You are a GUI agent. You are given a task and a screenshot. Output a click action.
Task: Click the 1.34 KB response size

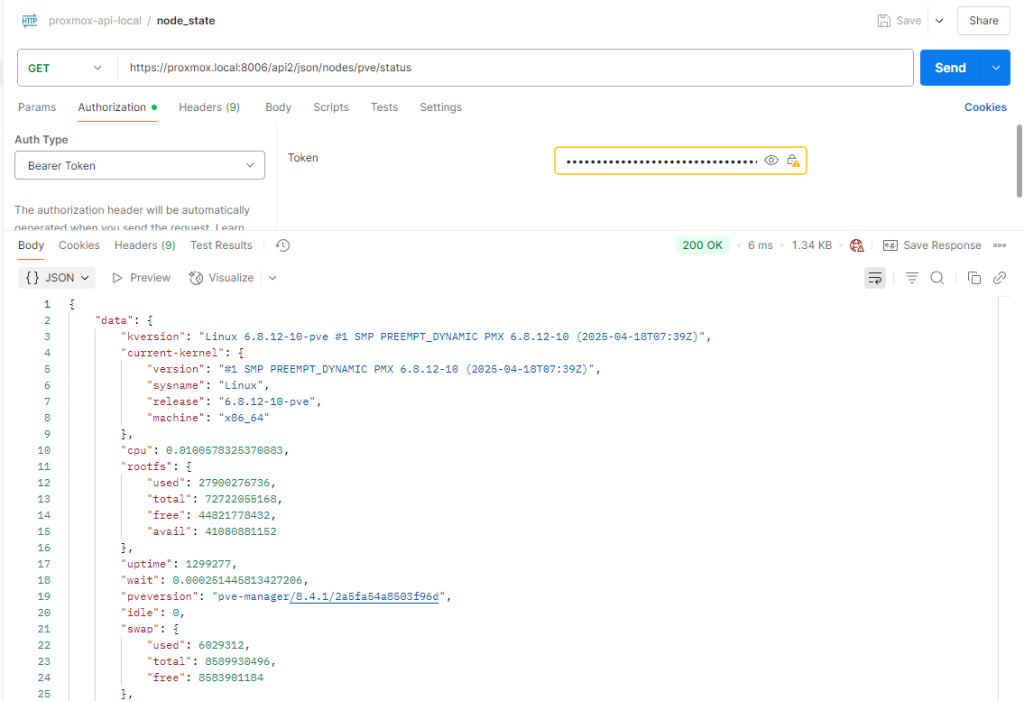tap(812, 245)
